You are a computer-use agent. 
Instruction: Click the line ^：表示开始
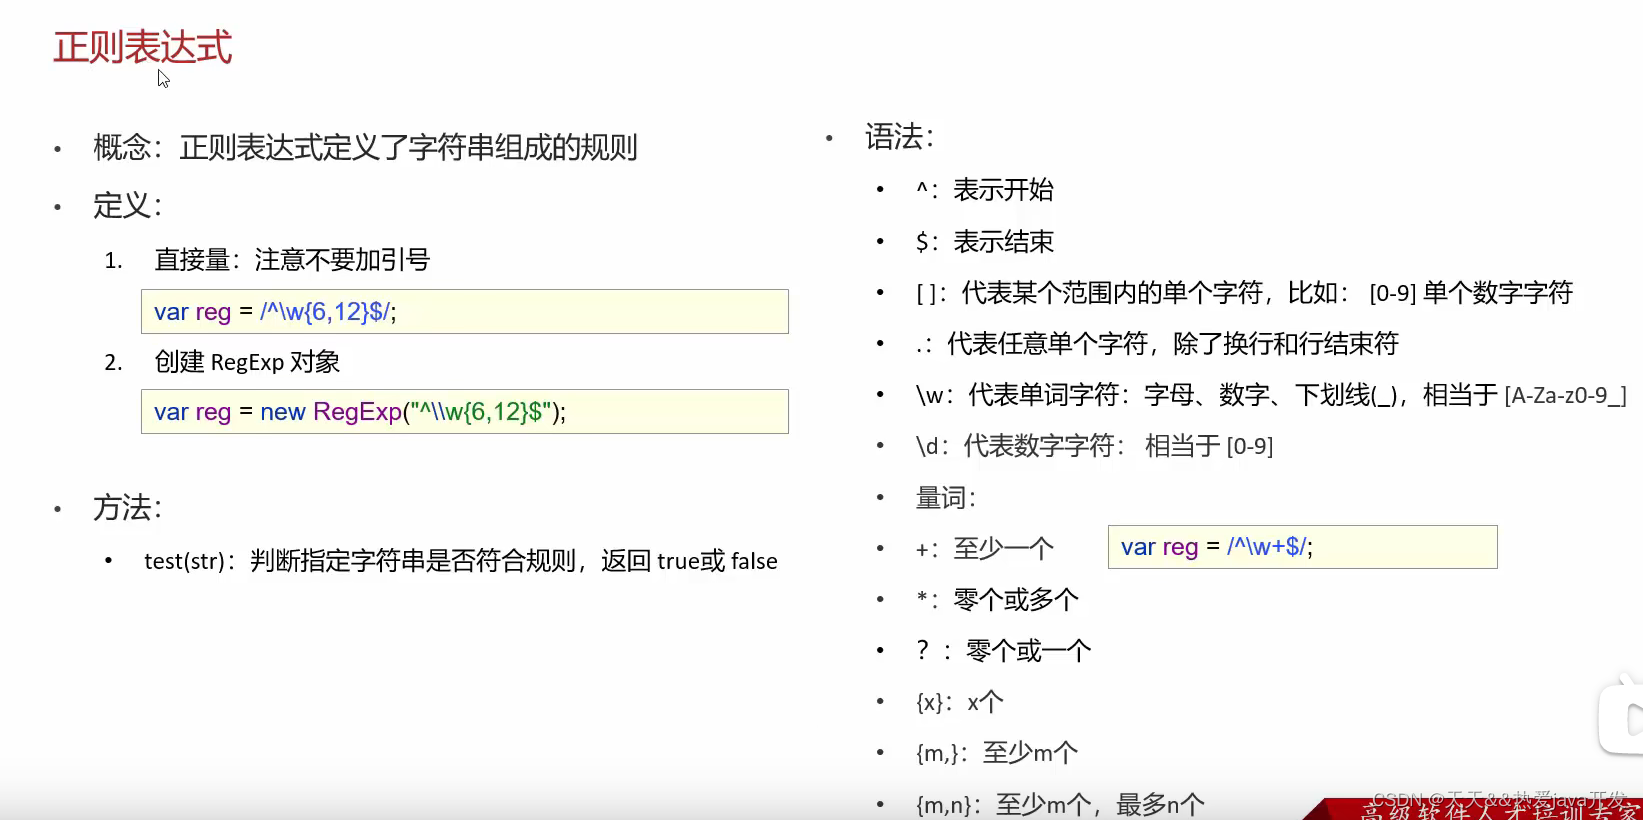pyautogui.click(x=985, y=190)
